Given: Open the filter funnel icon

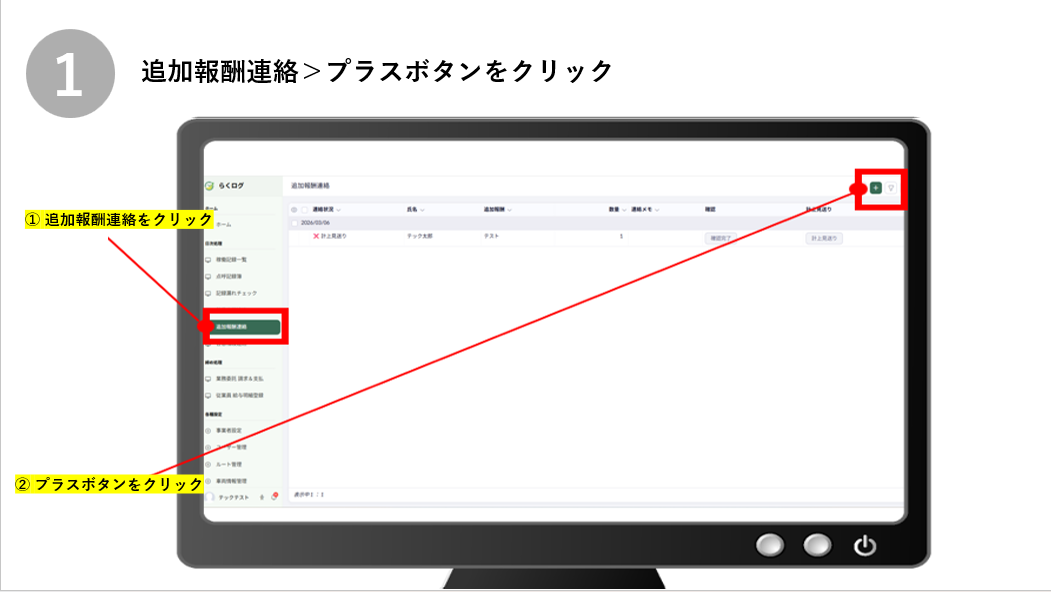Looking at the screenshot, I should [891, 187].
